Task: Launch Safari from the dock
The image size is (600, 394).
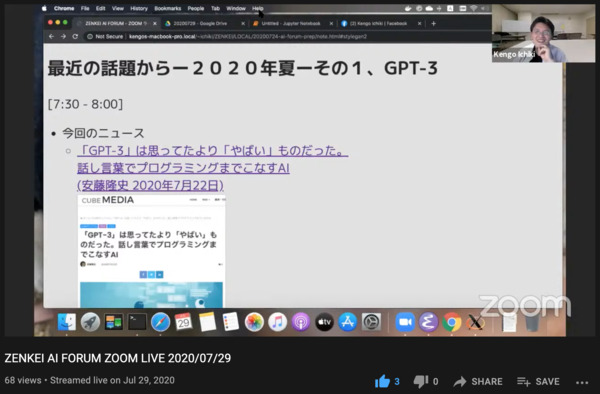Action: click(x=160, y=322)
